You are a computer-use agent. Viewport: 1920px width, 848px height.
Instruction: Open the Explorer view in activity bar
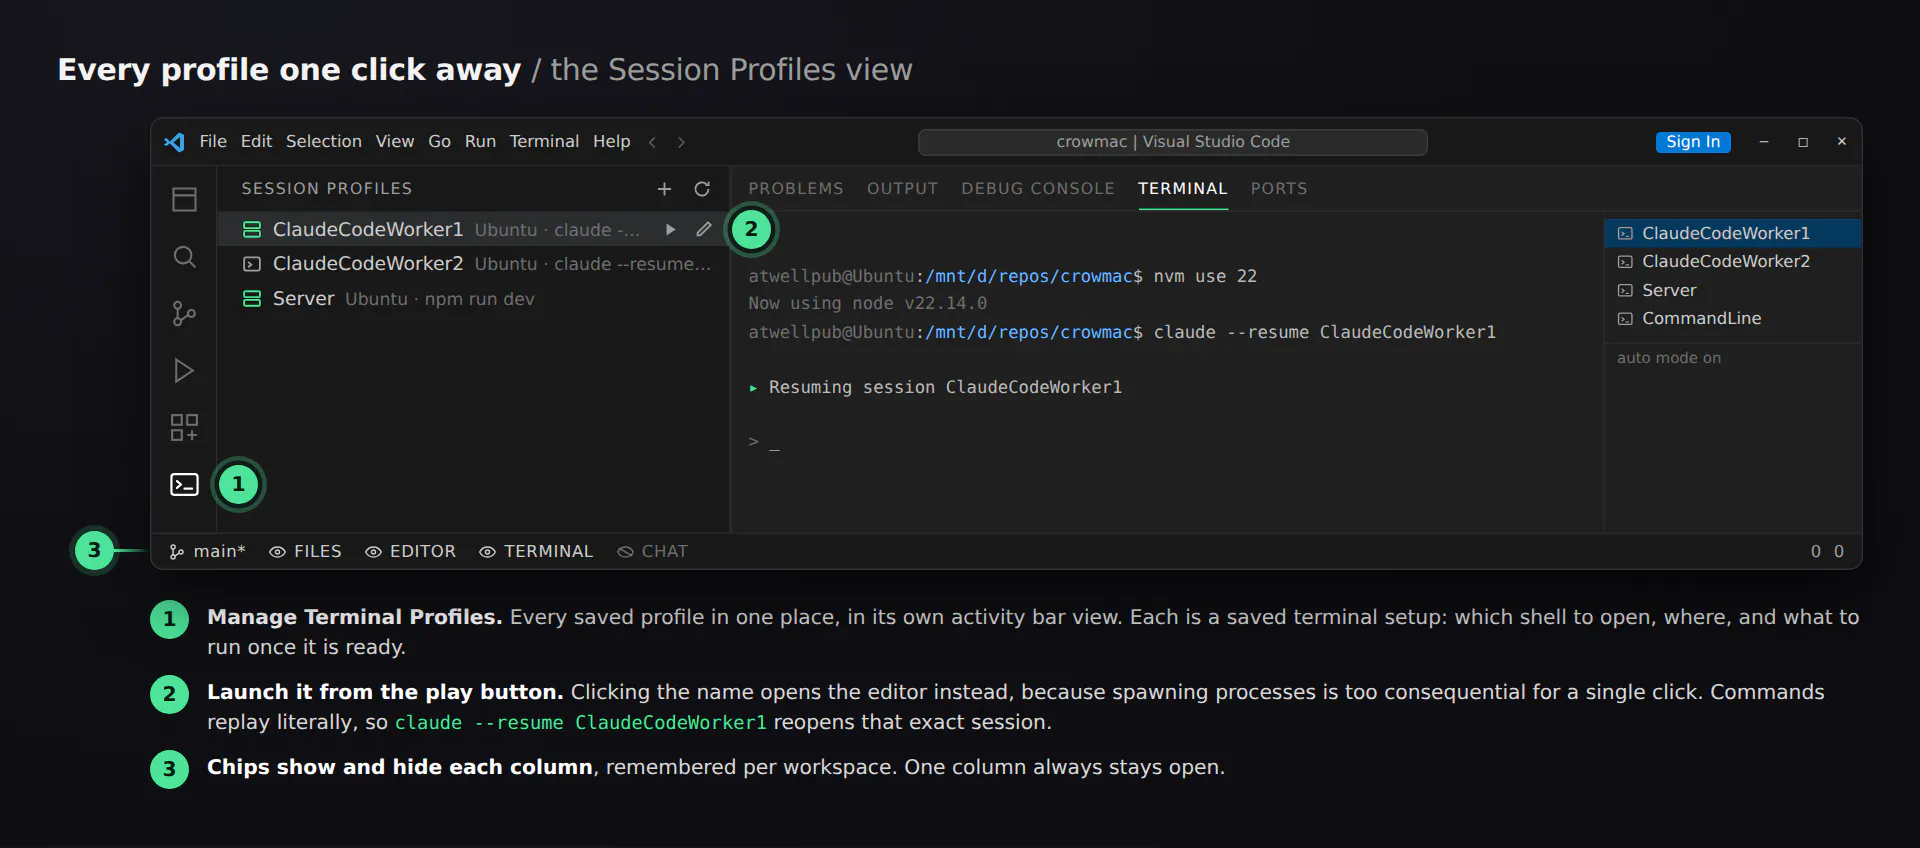(x=184, y=199)
